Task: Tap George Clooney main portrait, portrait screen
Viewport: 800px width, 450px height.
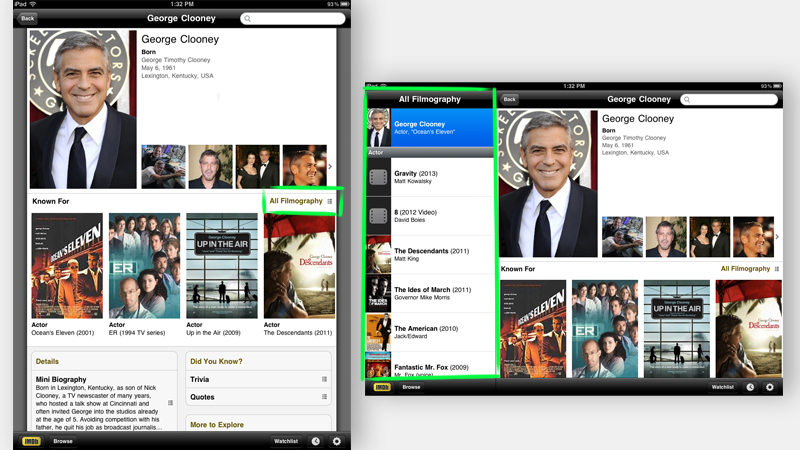Action: coord(83,109)
